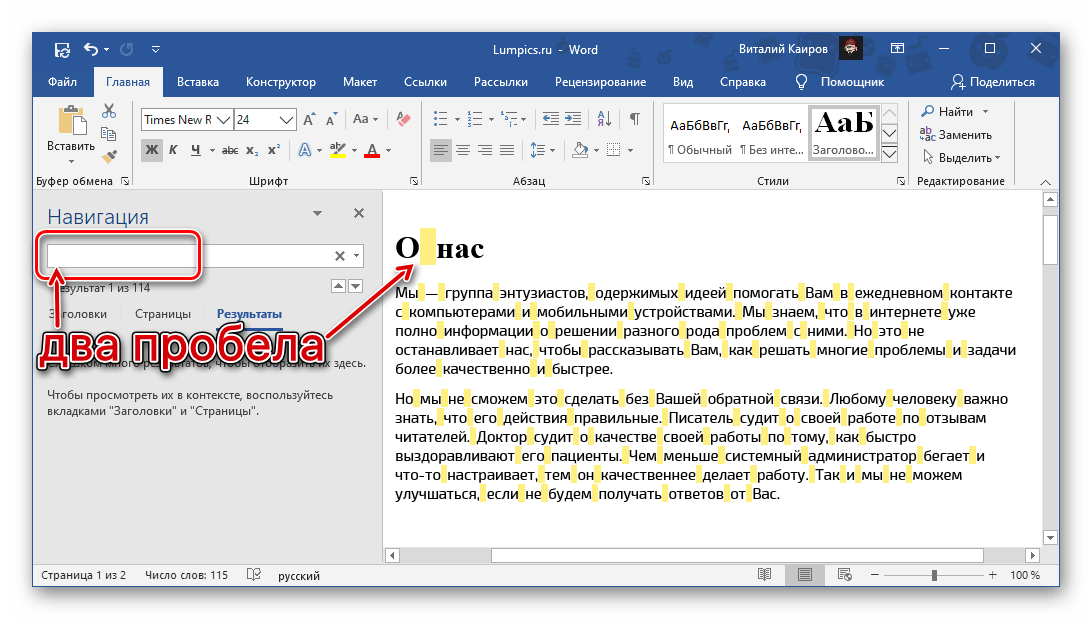Viewport: 1092px width, 619px height.
Task: Expand the styles gallery
Action: coord(889,154)
